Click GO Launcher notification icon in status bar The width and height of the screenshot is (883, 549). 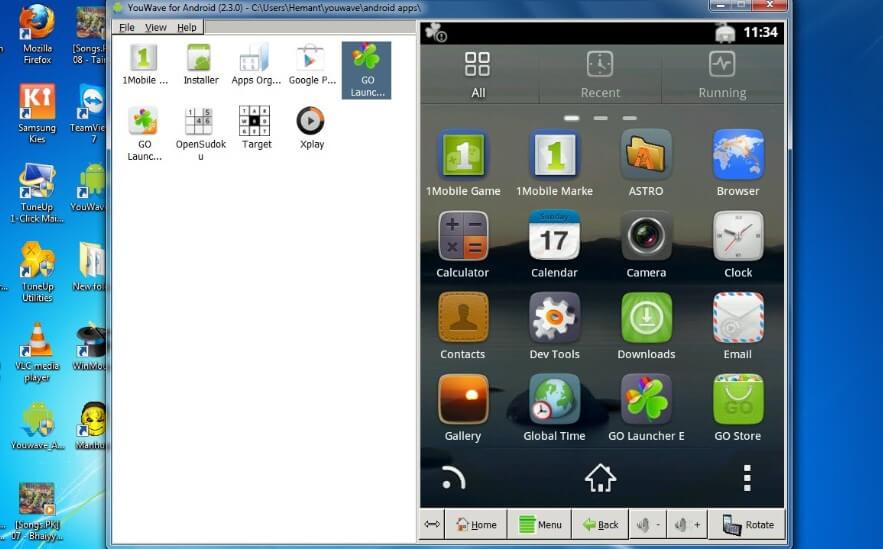pos(435,32)
